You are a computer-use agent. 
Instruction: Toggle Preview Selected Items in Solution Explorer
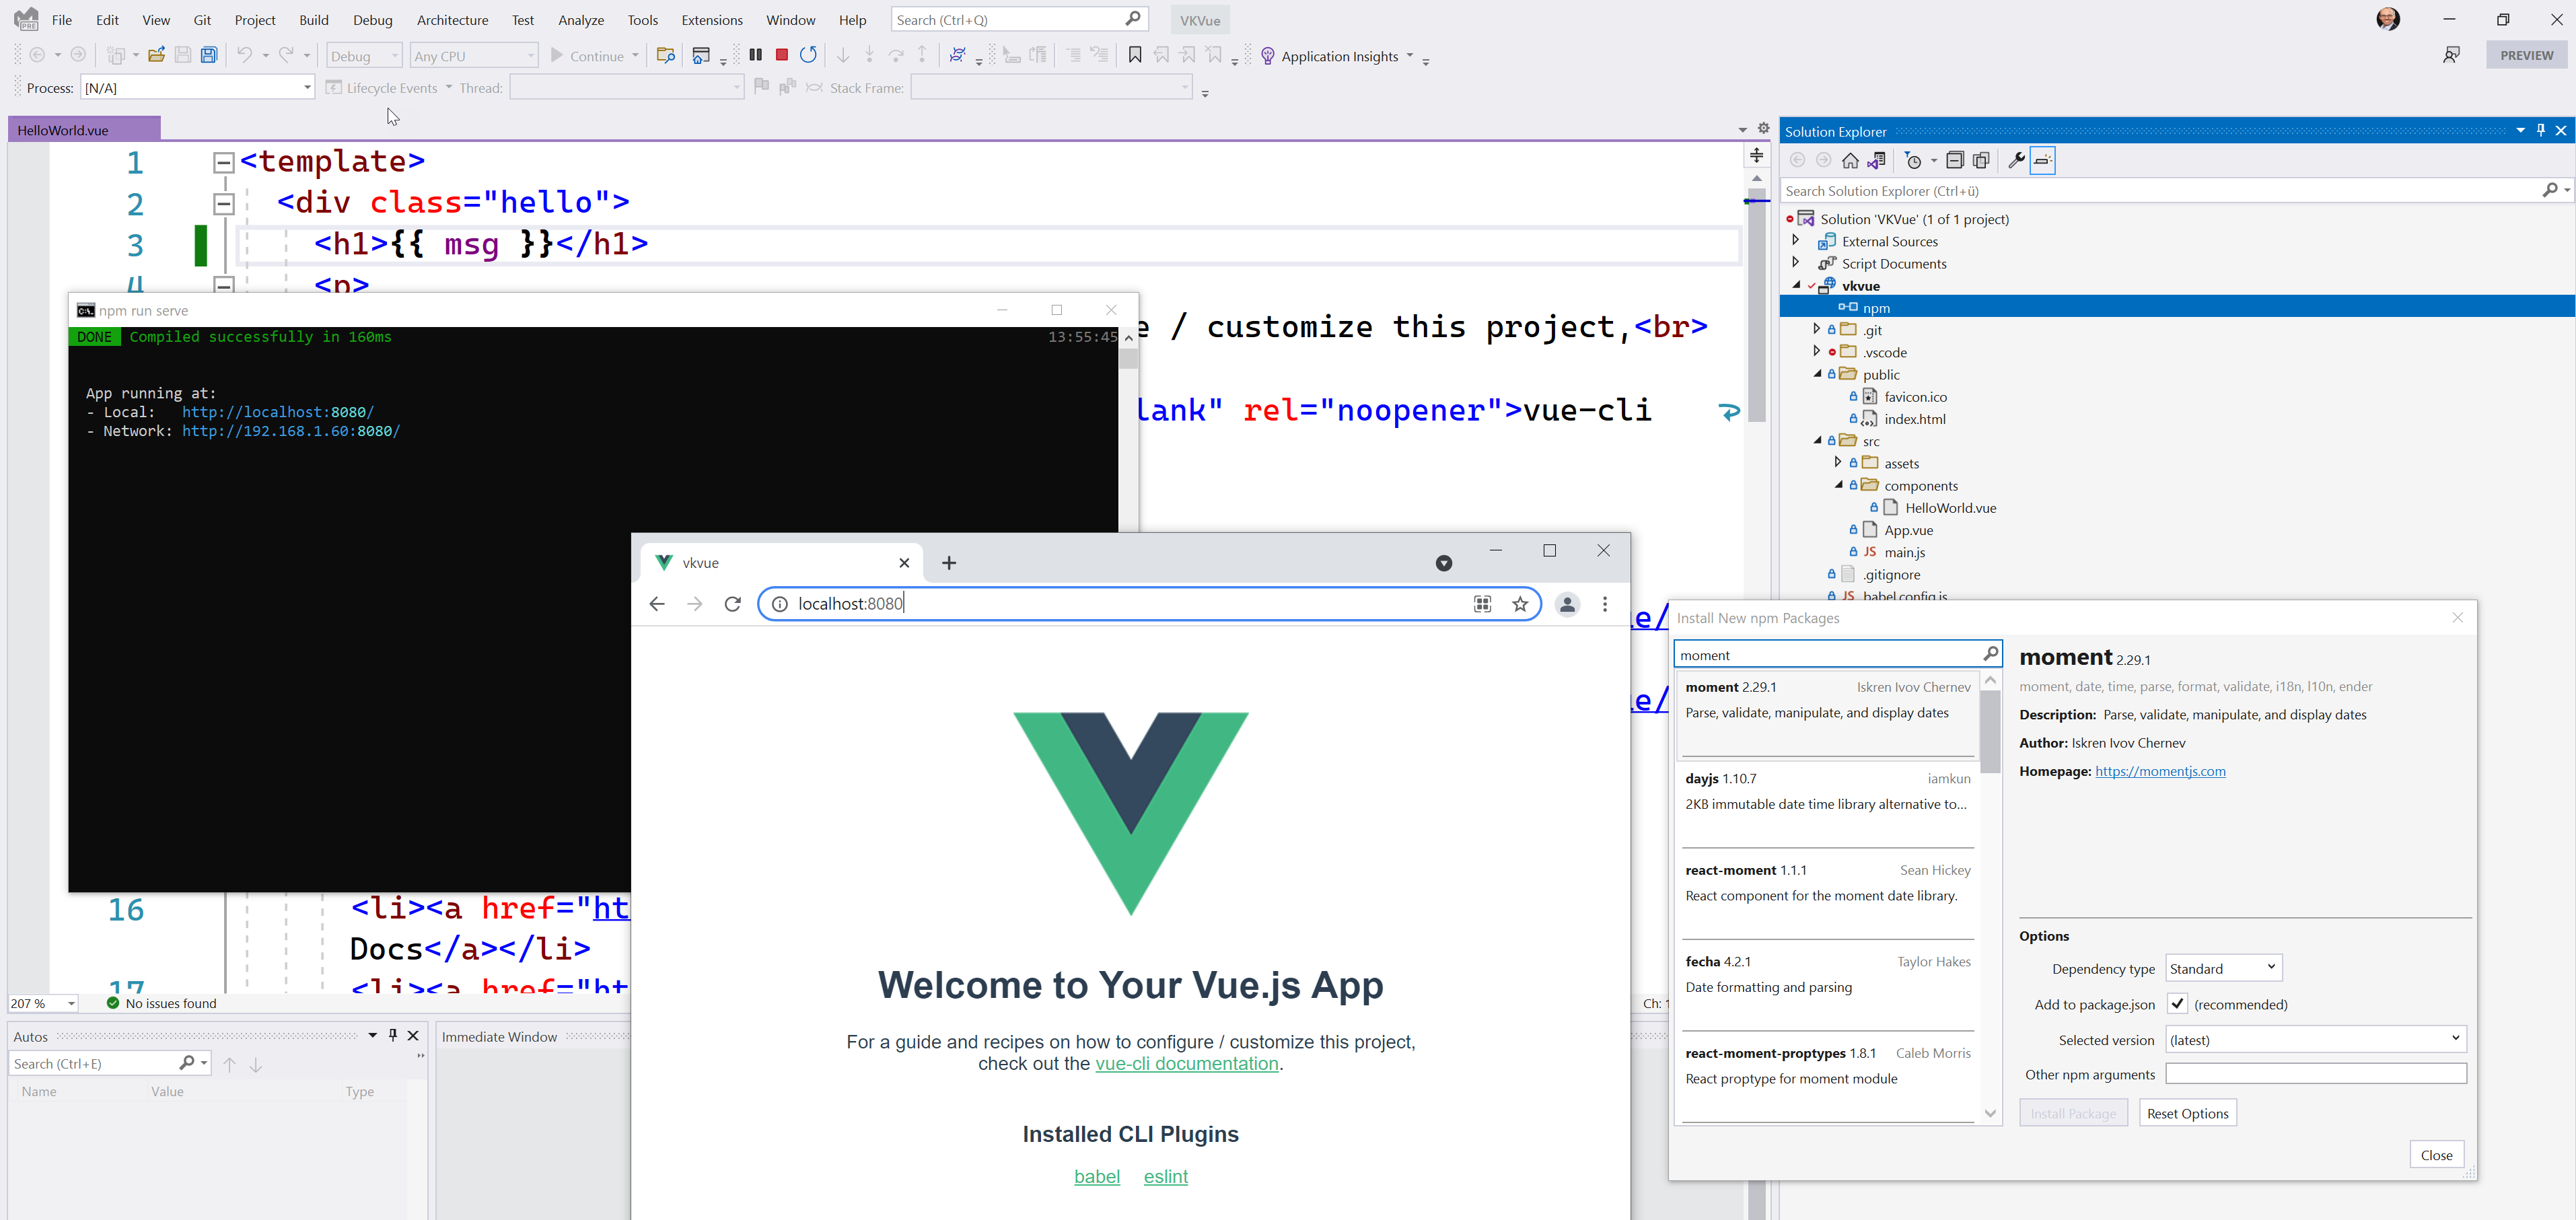click(2042, 161)
